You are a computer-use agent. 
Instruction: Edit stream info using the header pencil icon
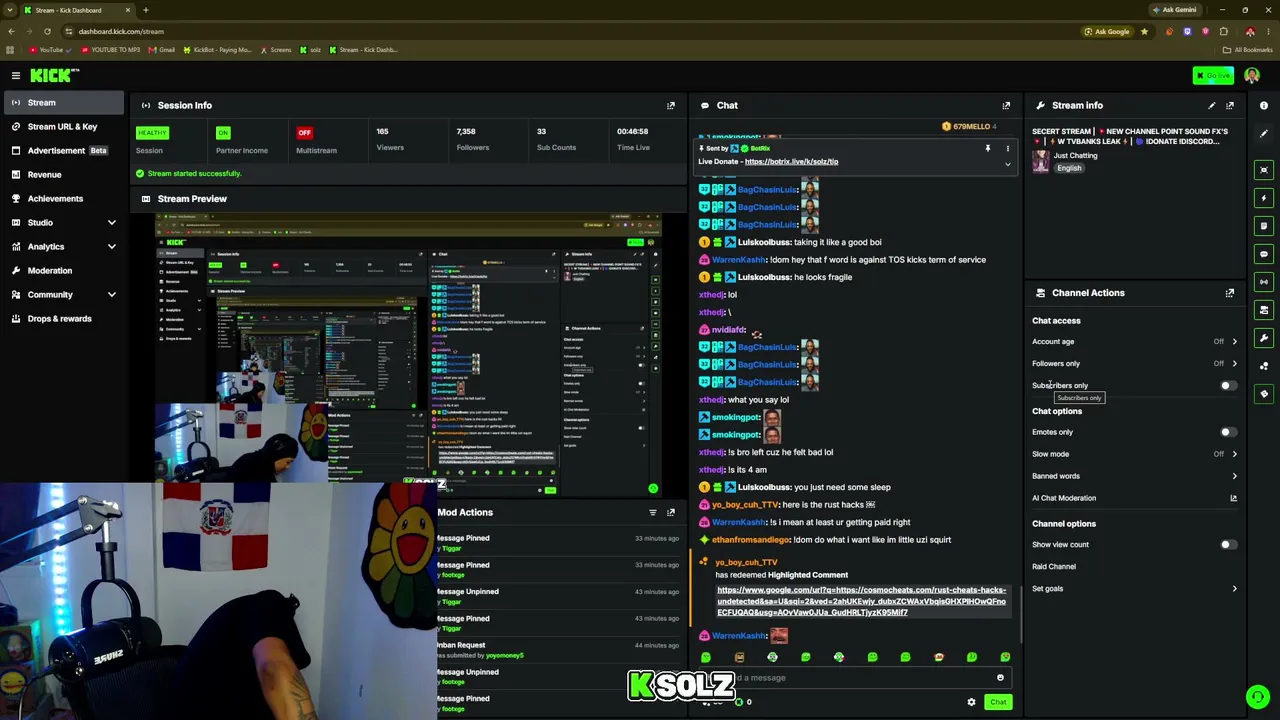click(x=1212, y=105)
